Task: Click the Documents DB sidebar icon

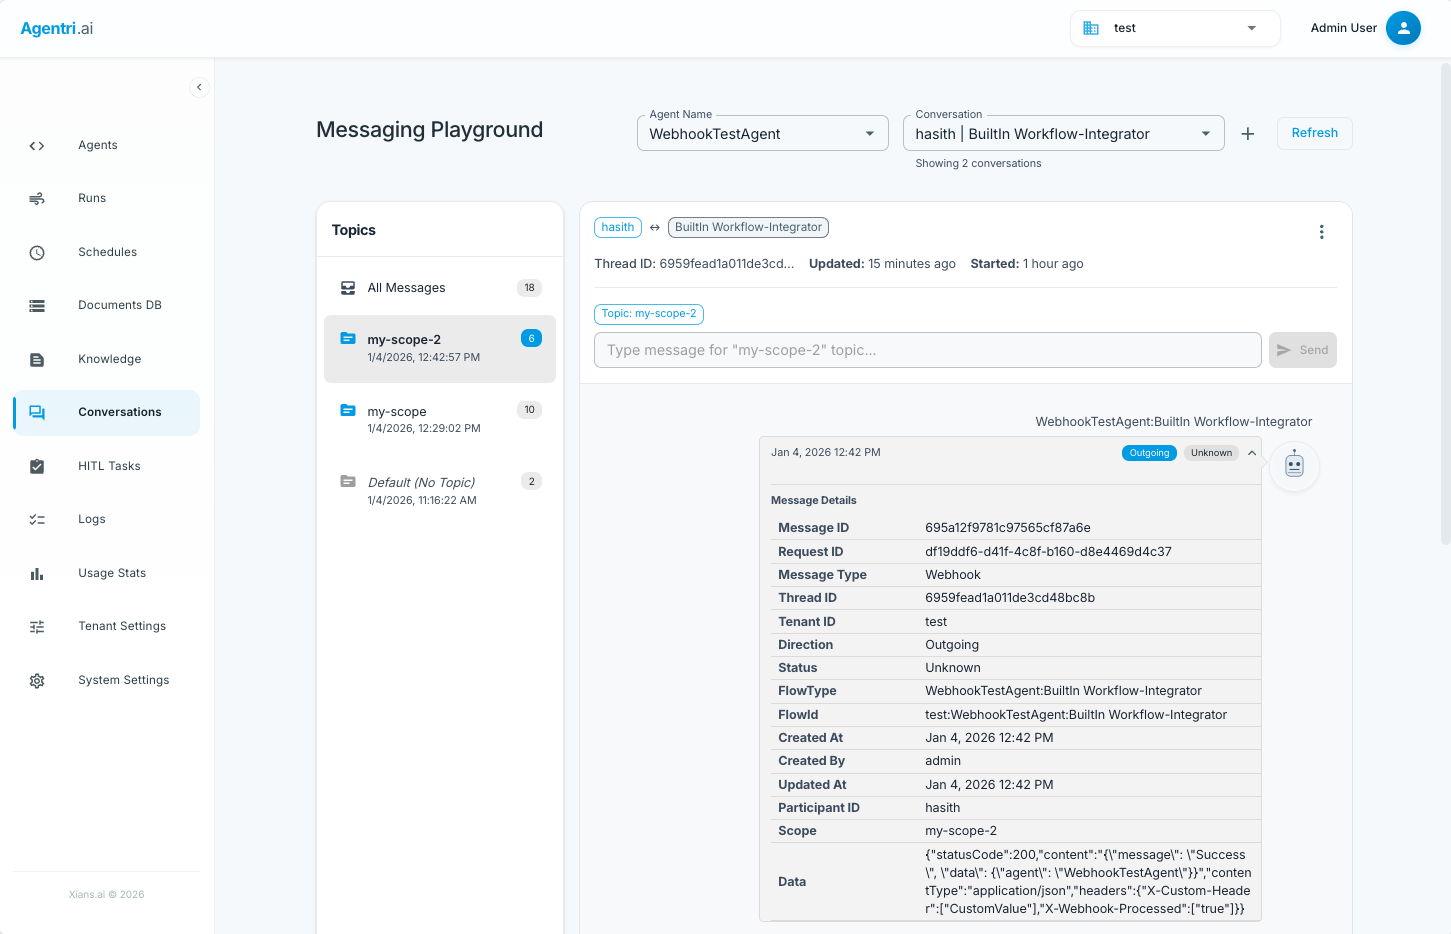Action: click(37, 305)
